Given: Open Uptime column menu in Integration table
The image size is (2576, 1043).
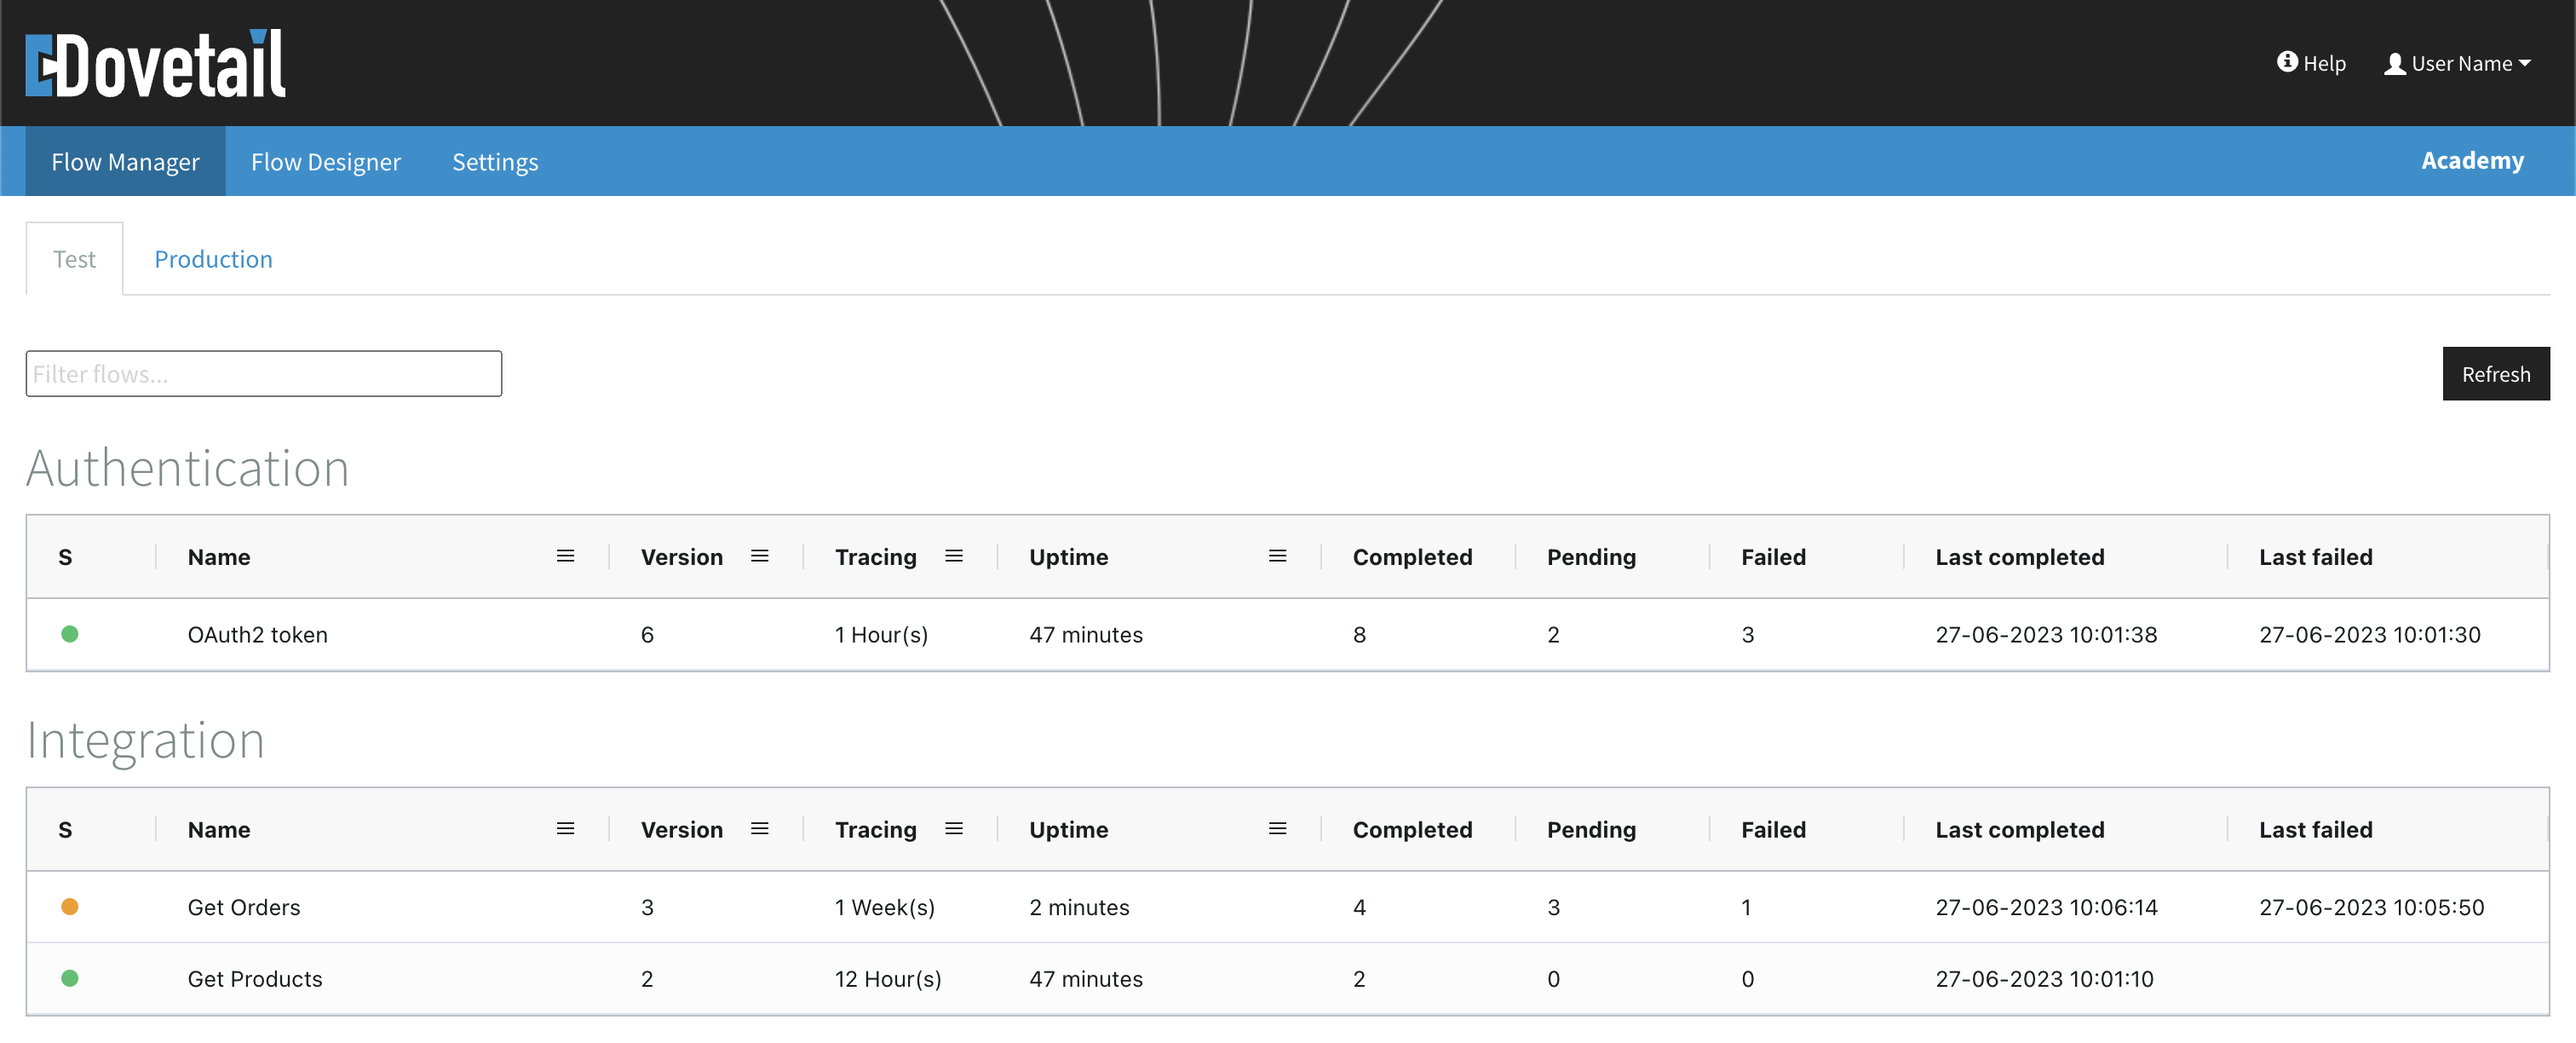Looking at the screenshot, I should (1277, 828).
